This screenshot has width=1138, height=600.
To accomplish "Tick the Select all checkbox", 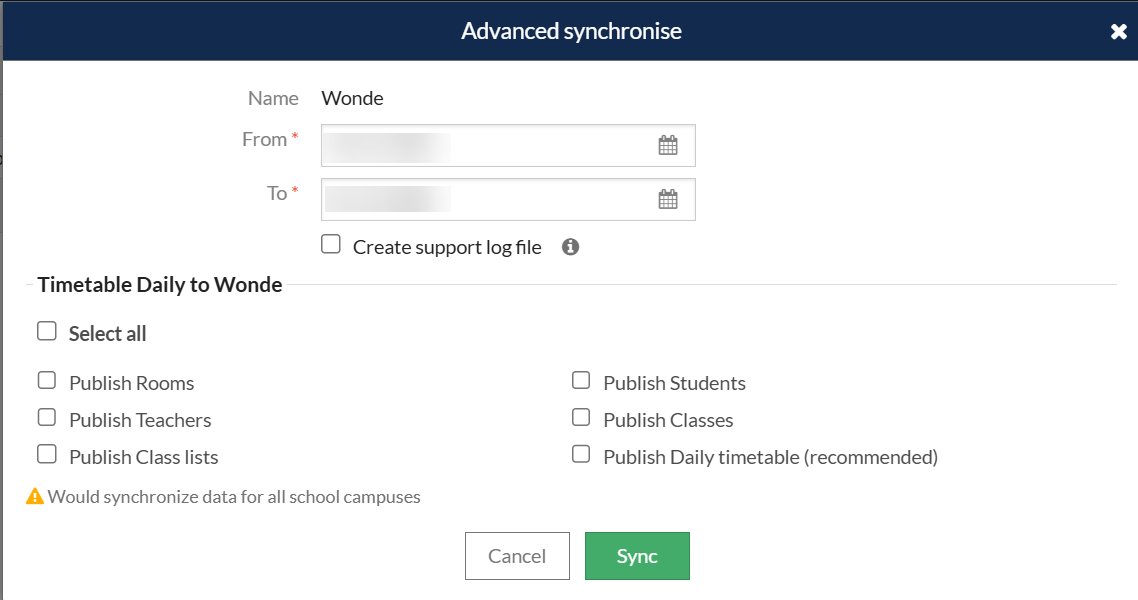I will coord(47,332).
